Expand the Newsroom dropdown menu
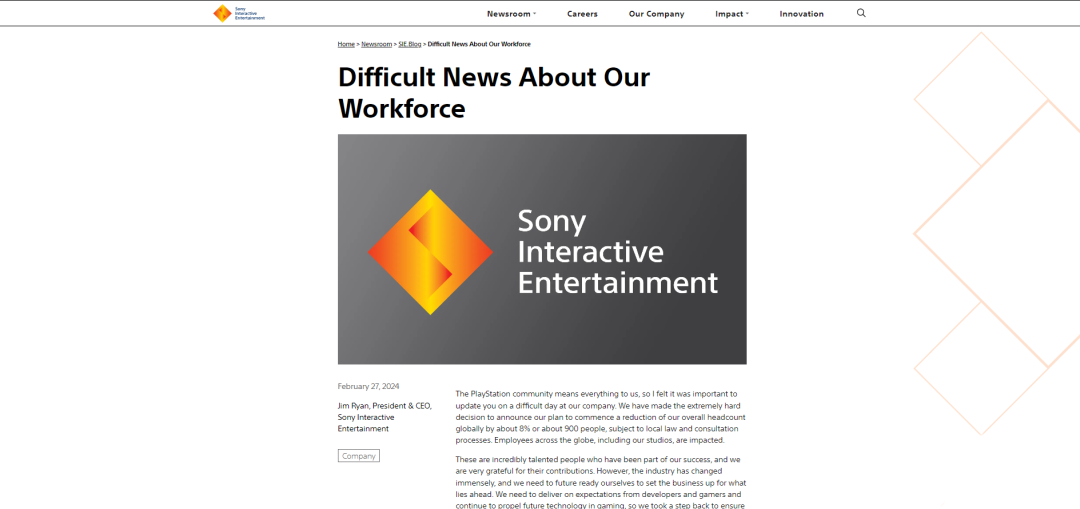Viewport: 1080px width, 509px height. click(511, 14)
